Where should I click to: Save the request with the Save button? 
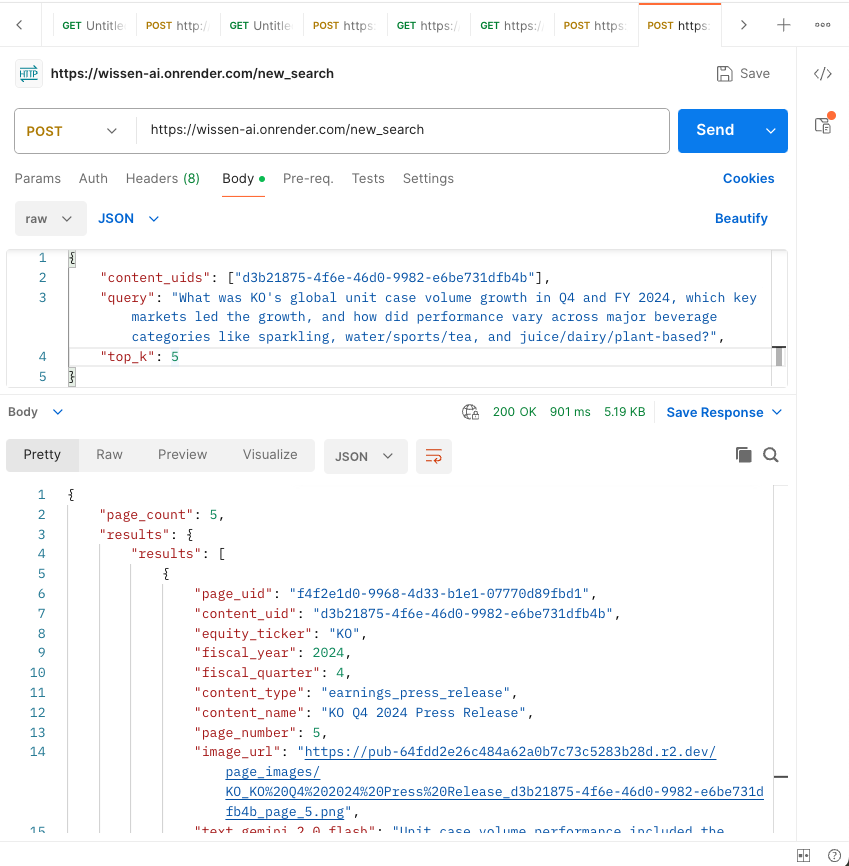coord(743,73)
